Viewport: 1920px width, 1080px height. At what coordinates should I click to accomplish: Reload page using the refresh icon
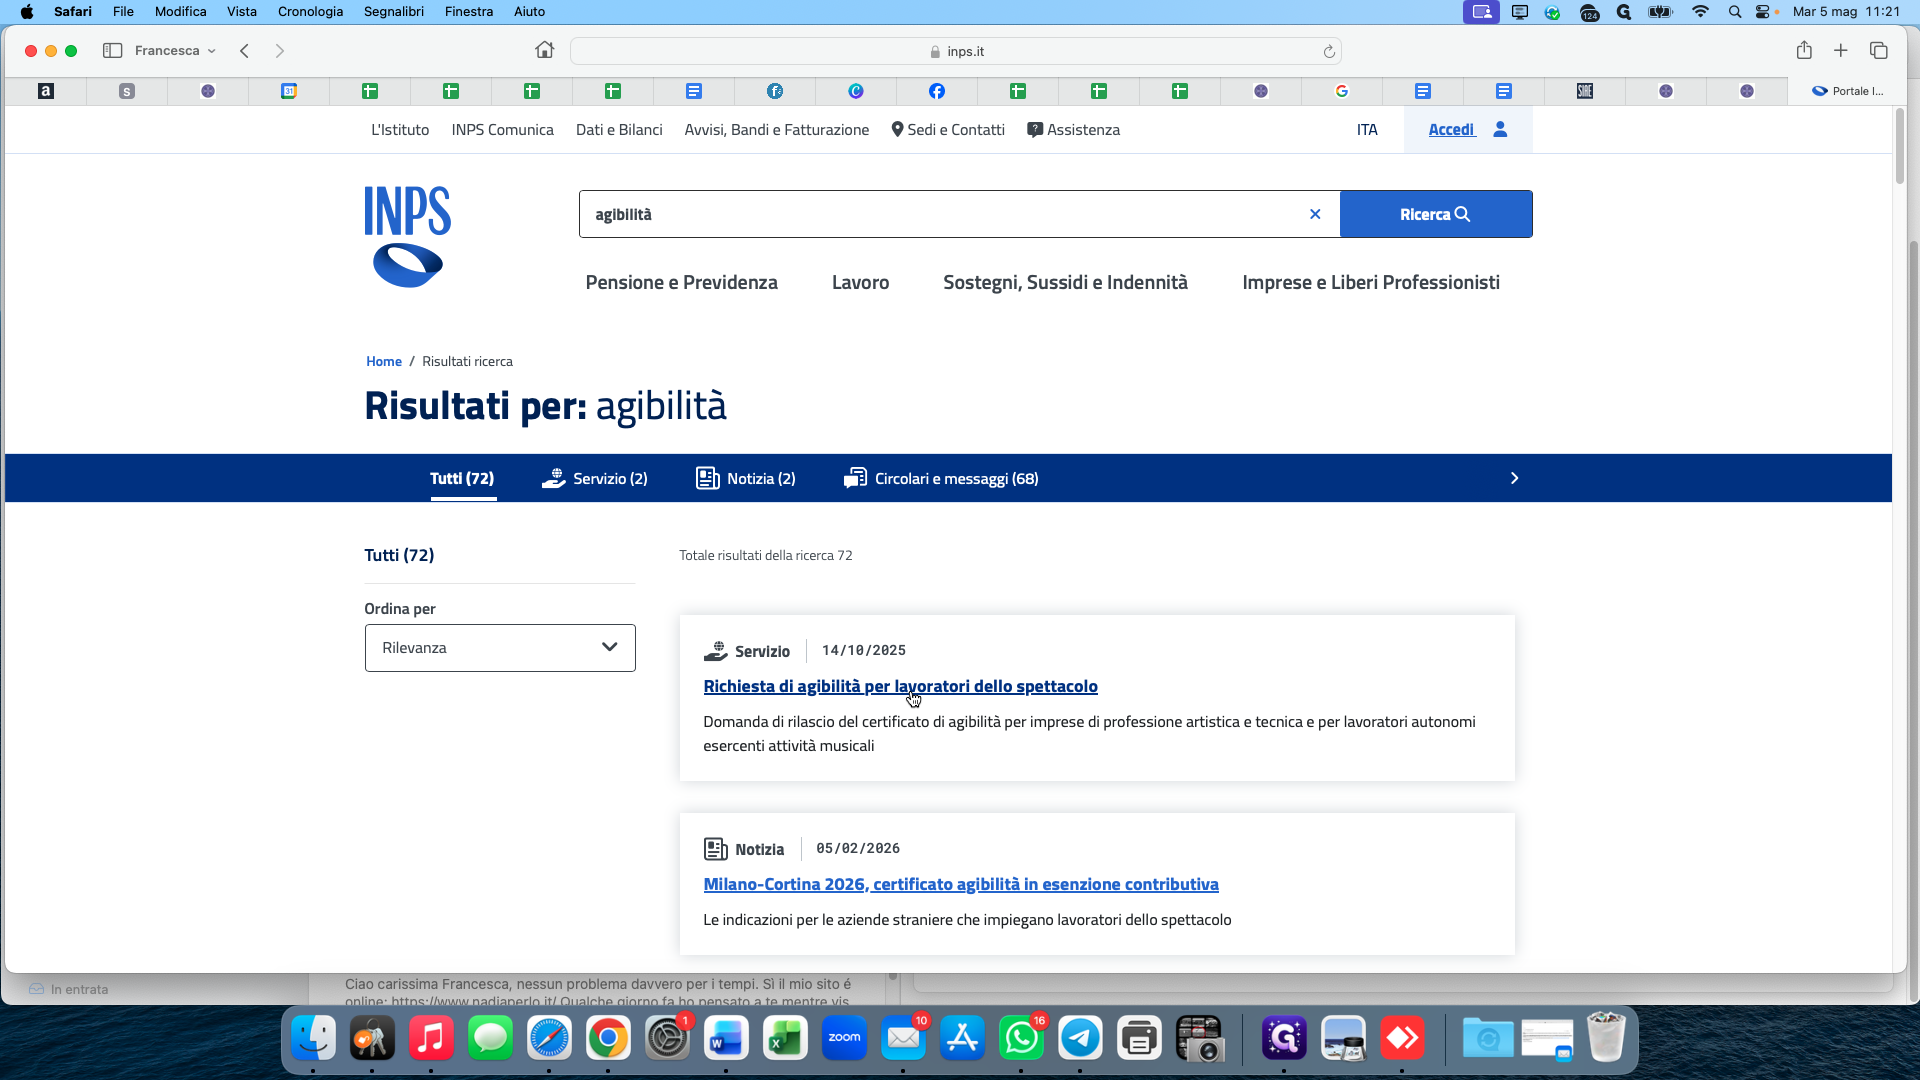click(x=1329, y=52)
